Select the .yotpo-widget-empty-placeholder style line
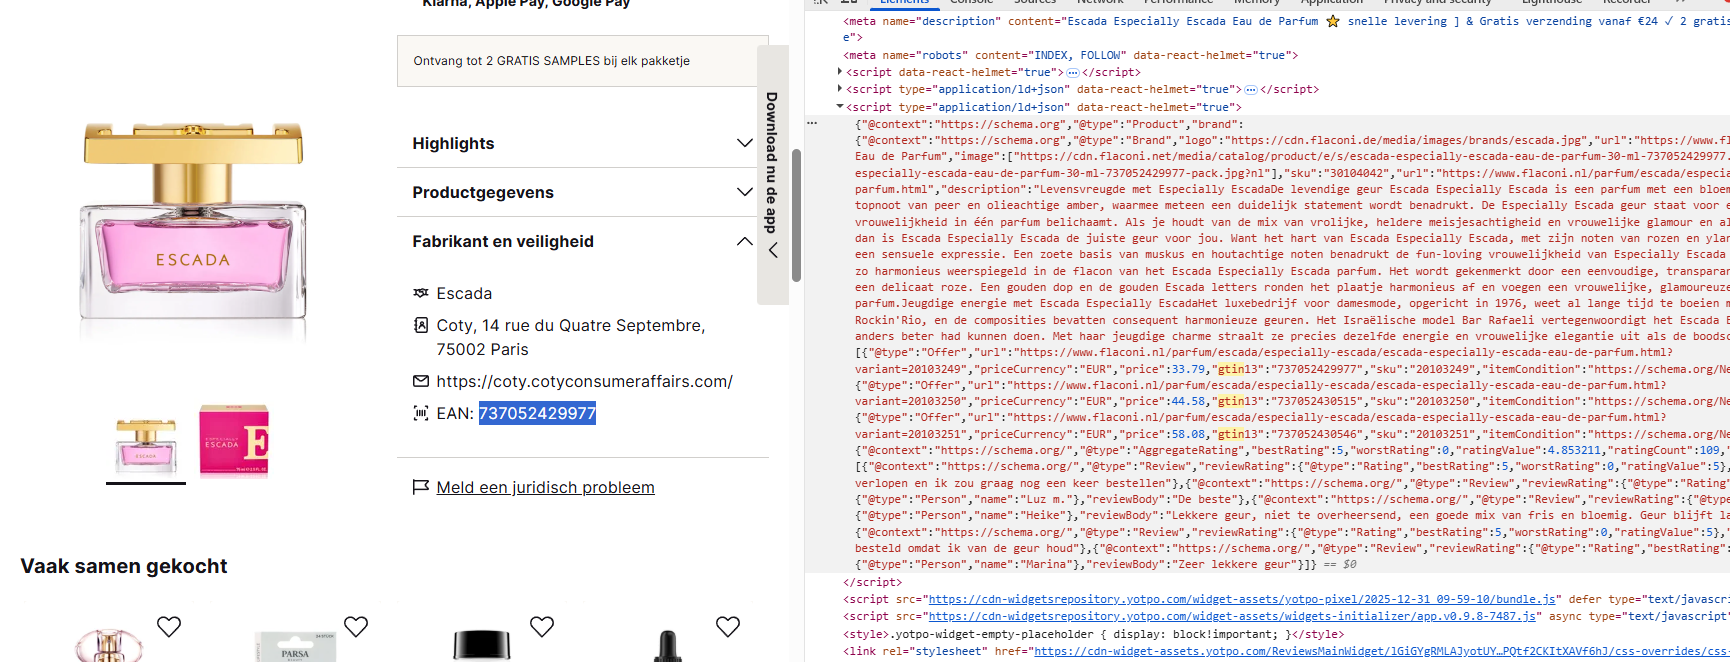 [1093, 634]
